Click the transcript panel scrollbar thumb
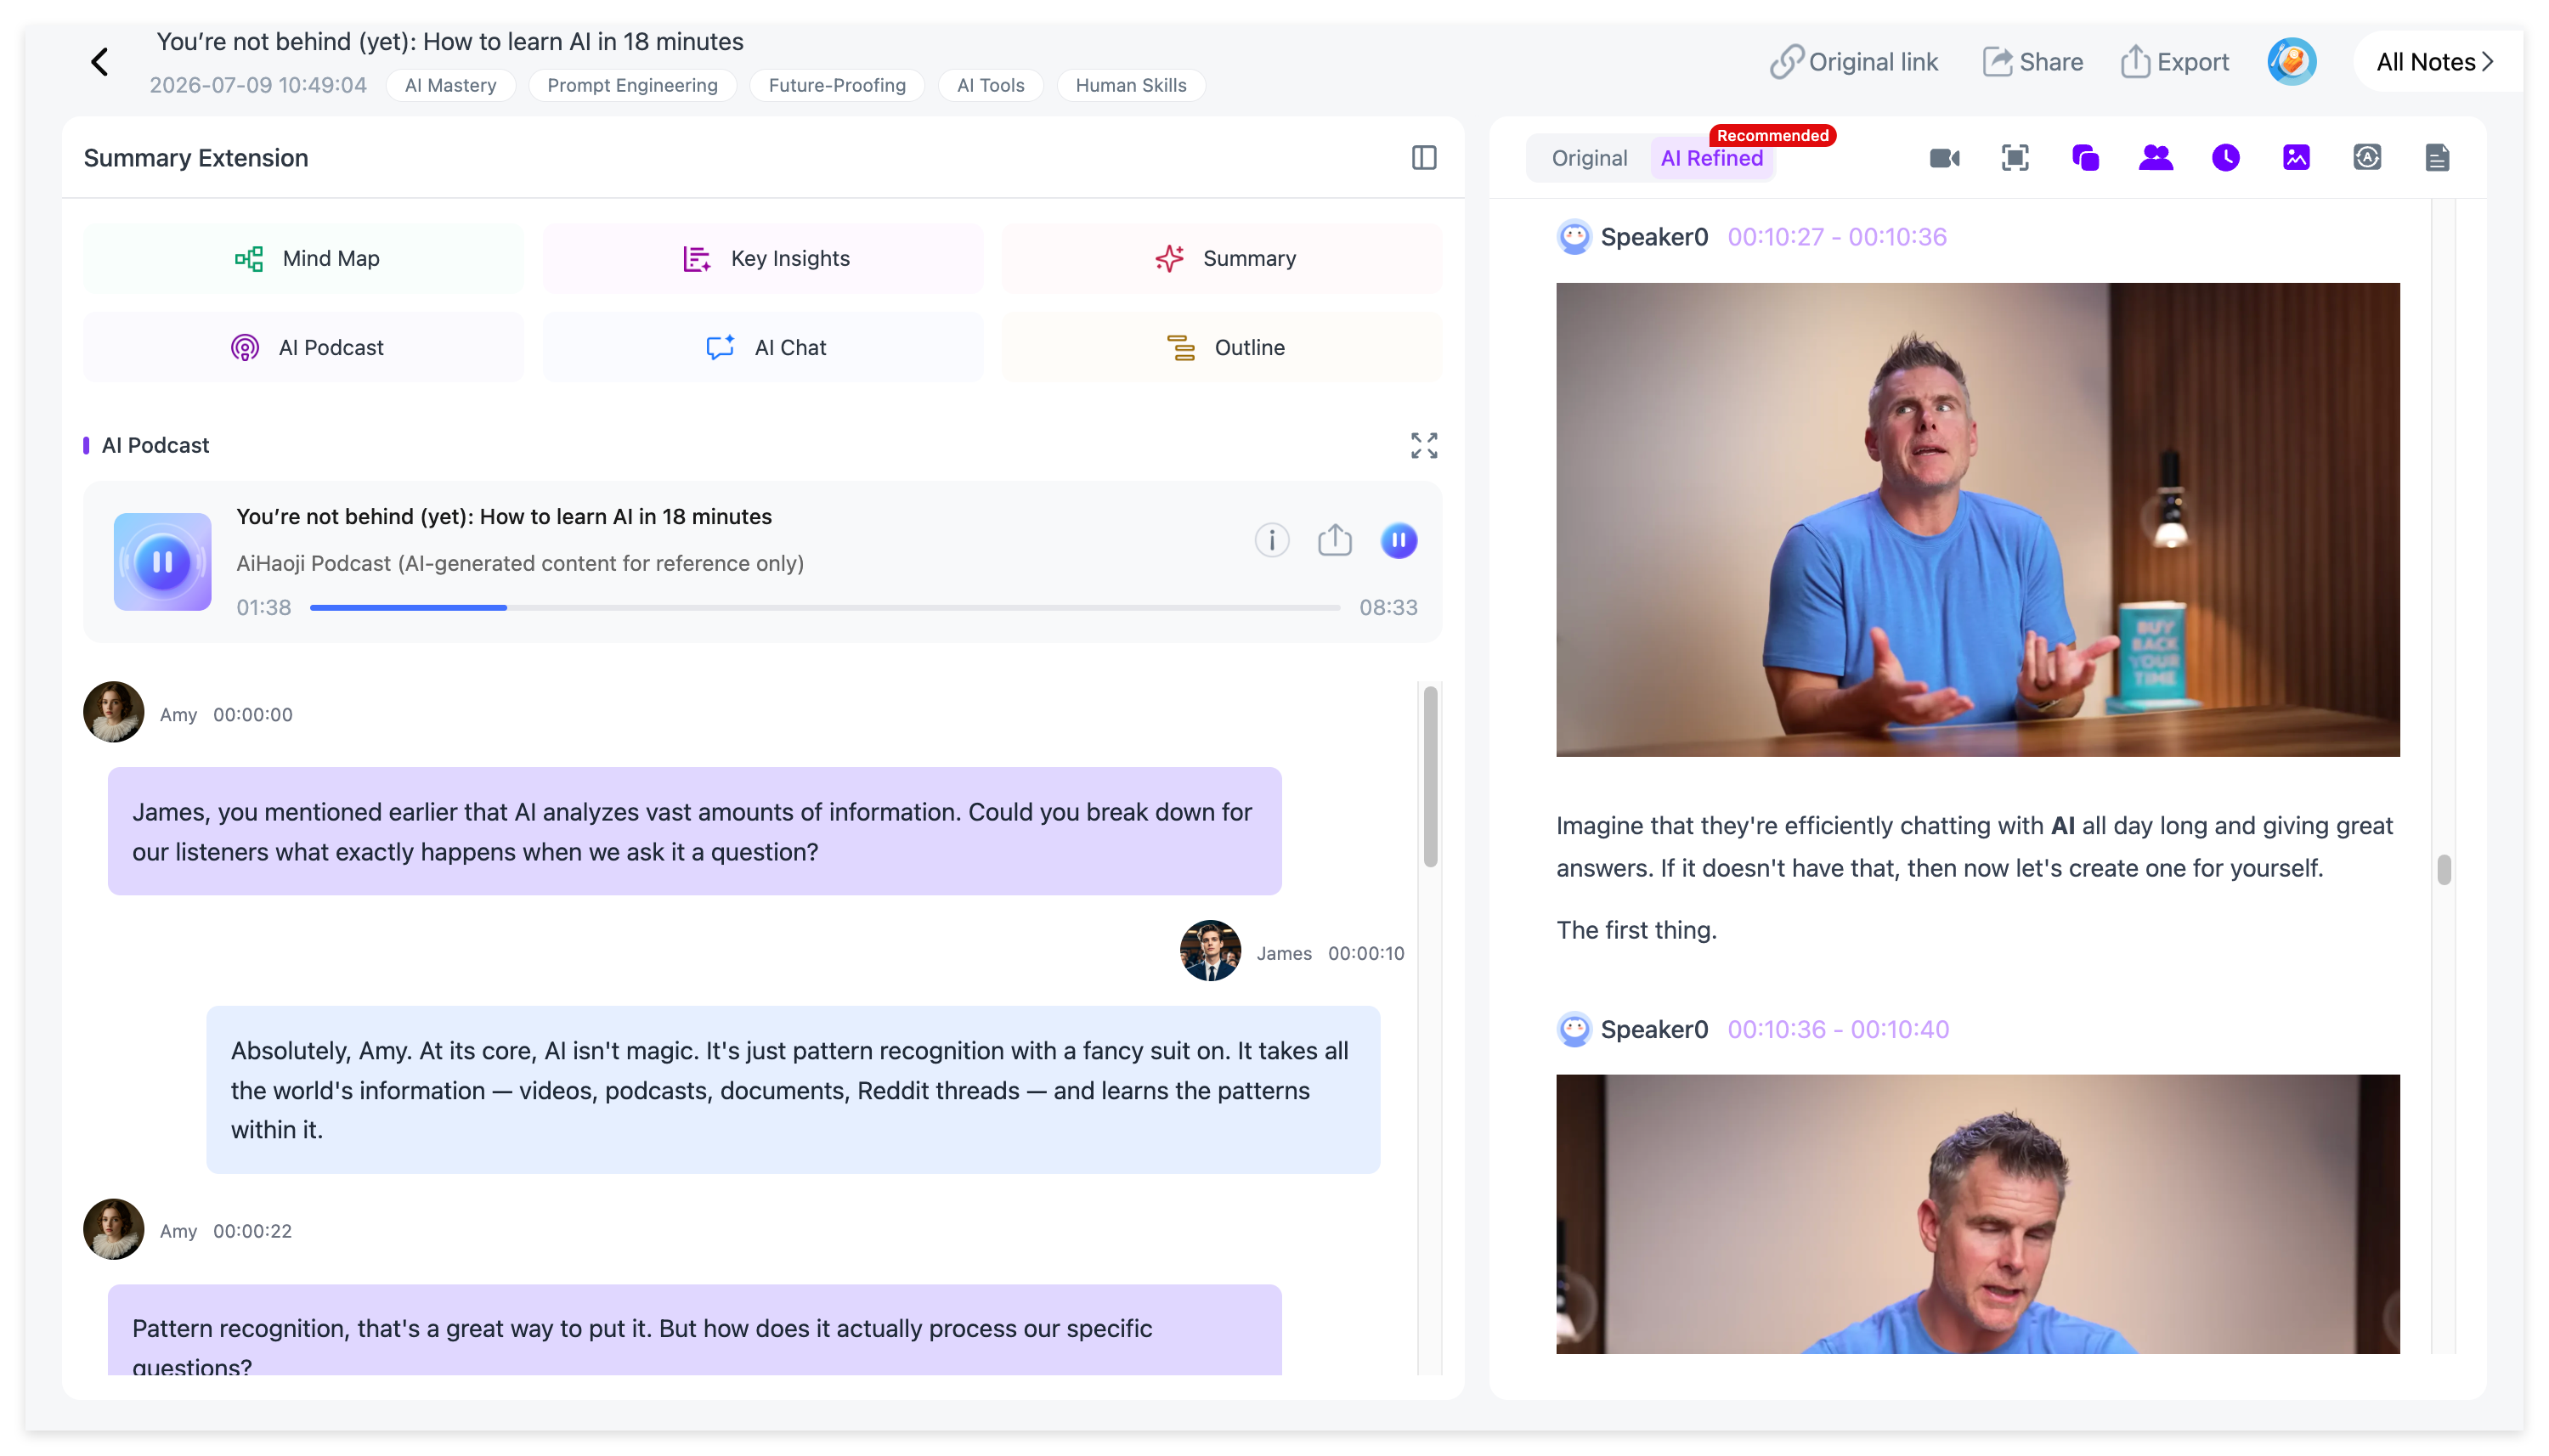The width and height of the screenshot is (2549, 1456). pyautogui.click(x=2444, y=870)
